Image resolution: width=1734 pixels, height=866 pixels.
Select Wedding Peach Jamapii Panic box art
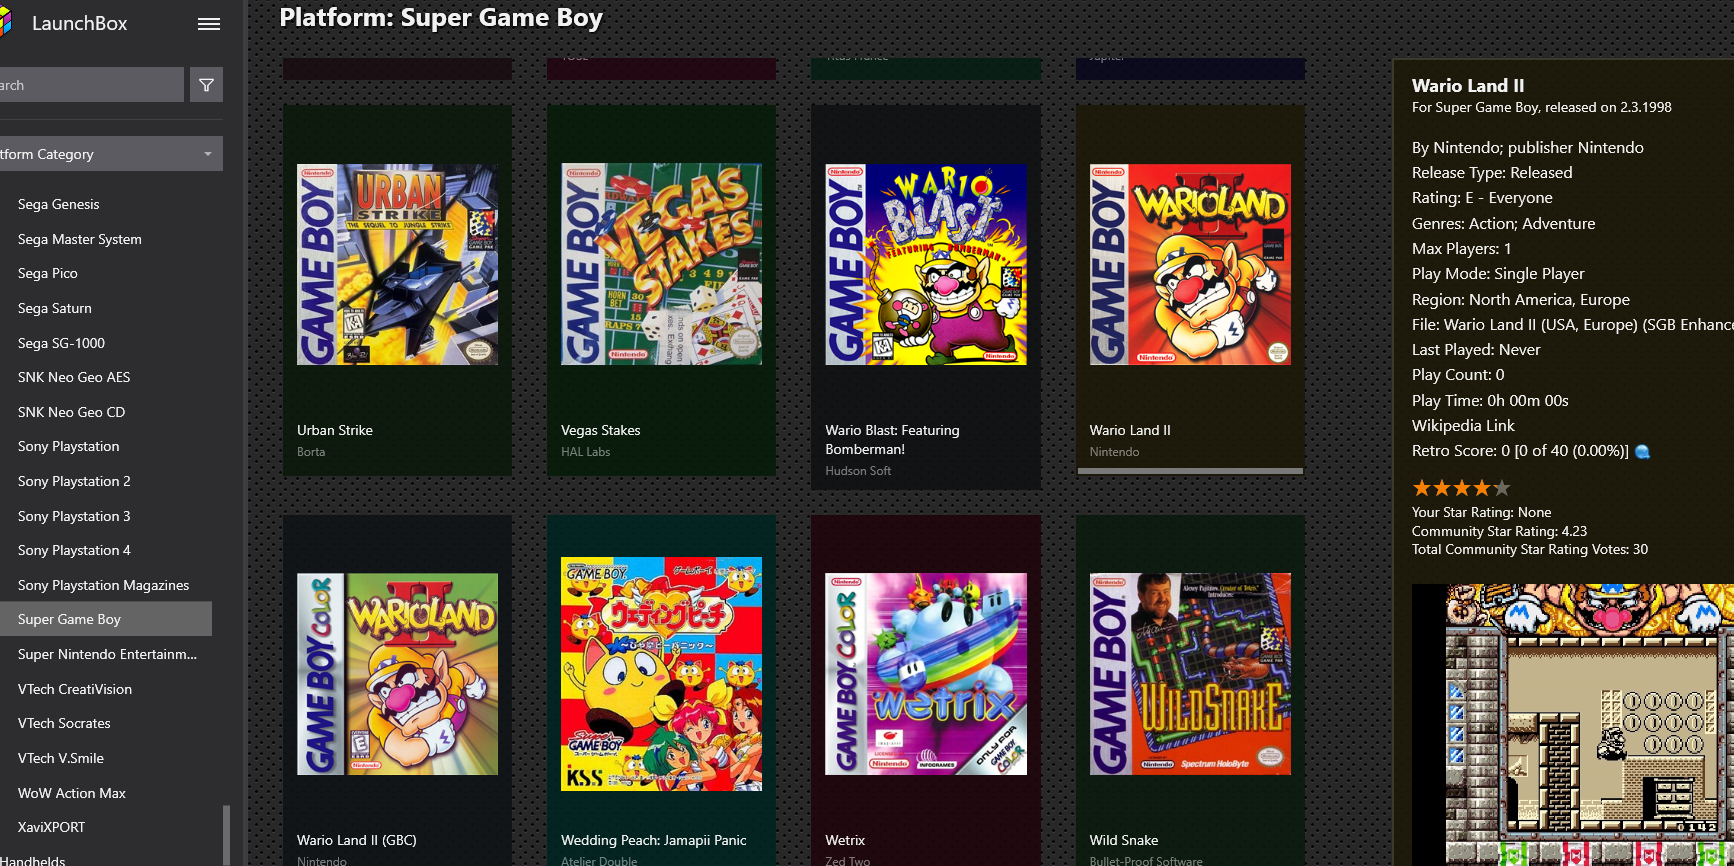pos(661,674)
